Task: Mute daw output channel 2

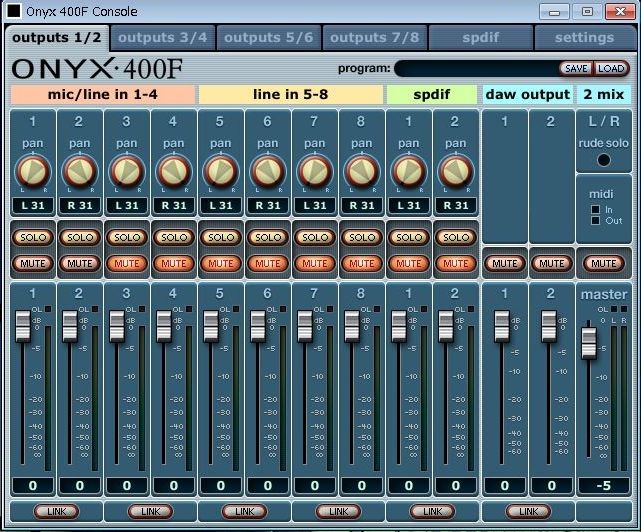Action: [x=551, y=263]
